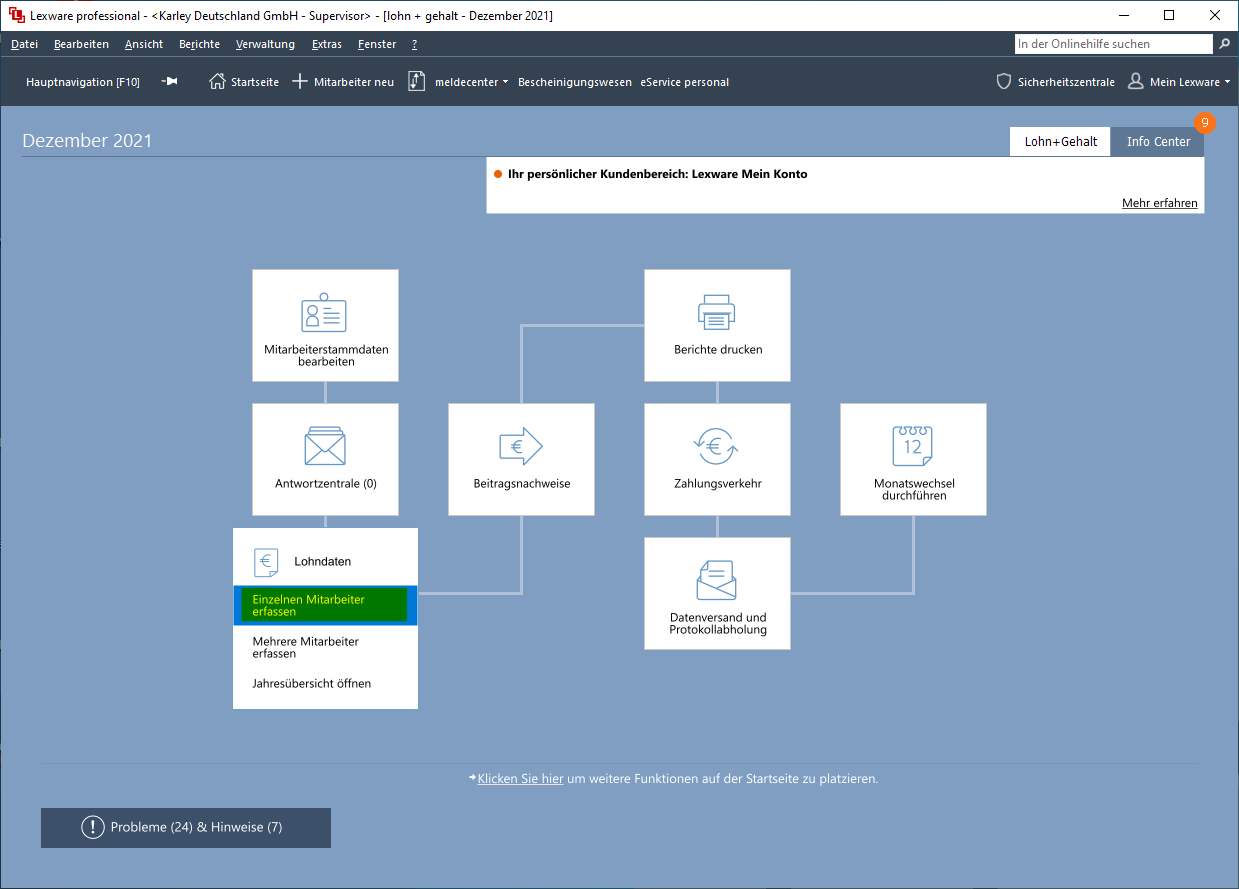Image resolution: width=1239 pixels, height=889 pixels.
Task: Select Mehrere Mitarbeiter erfassen
Action: [x=325, y=647]
